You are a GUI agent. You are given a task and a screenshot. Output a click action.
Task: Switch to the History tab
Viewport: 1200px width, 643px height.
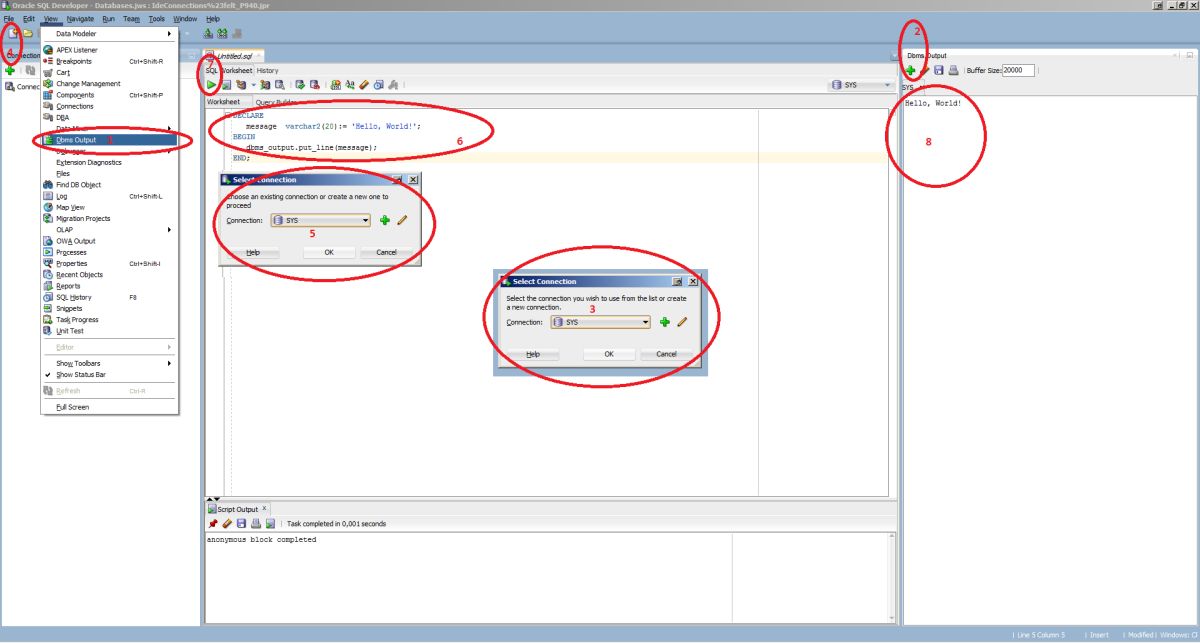[268, 71]
